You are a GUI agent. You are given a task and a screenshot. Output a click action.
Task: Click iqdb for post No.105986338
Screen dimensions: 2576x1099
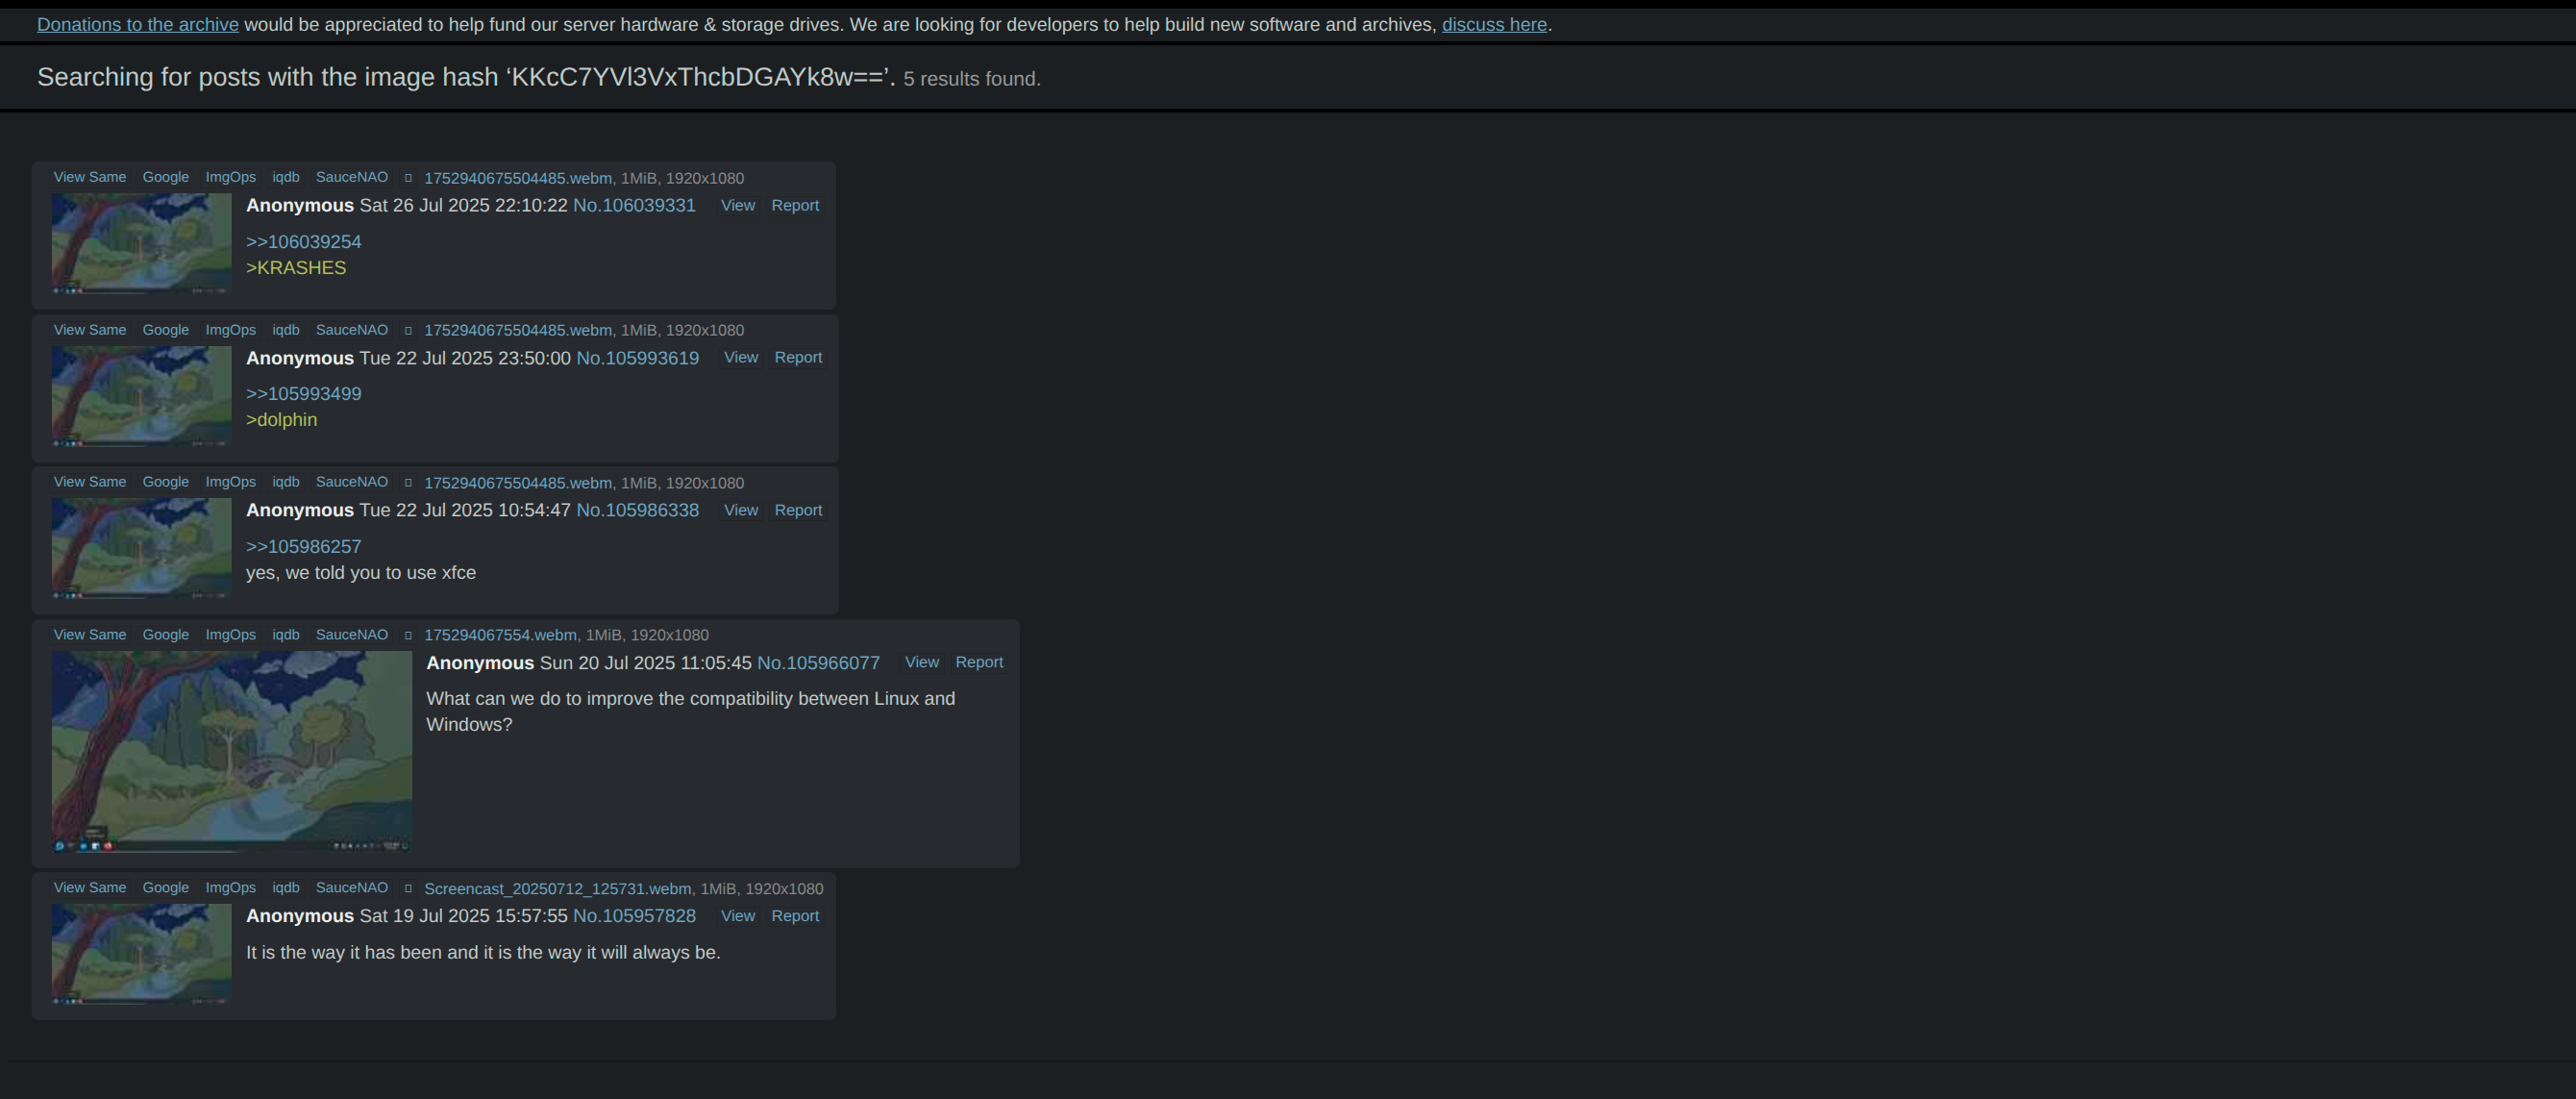pos(286,482)
